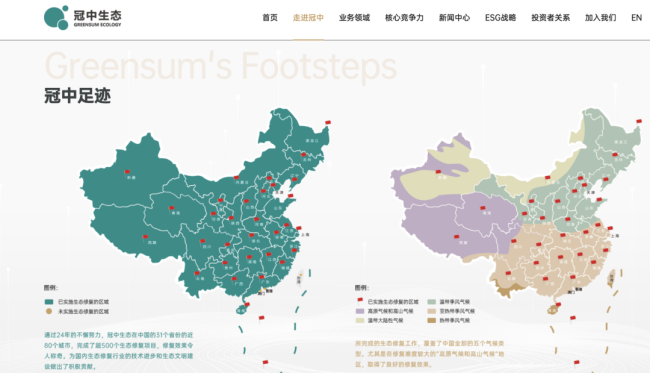The width and height of the screenshot is (650, 373).
Task: Click the teal 已实施生态修复的区域 legend swatch
Action: pos(49,302)
